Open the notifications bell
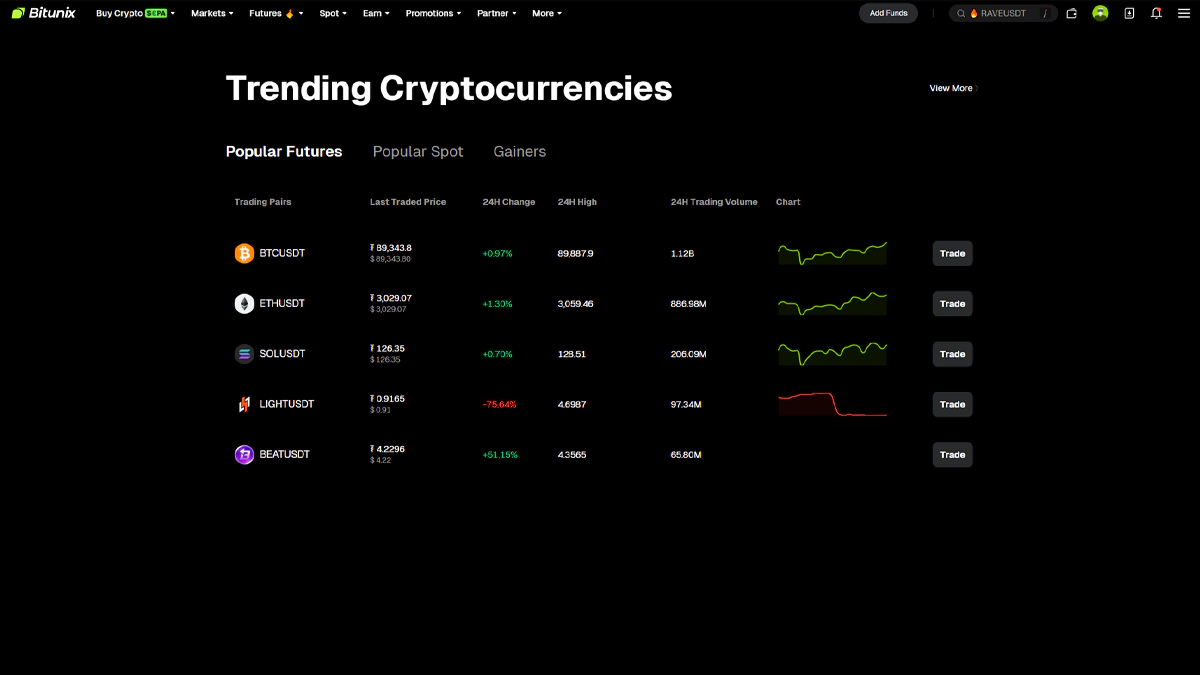This screenshot has height=675, width=1200. 1157,13
